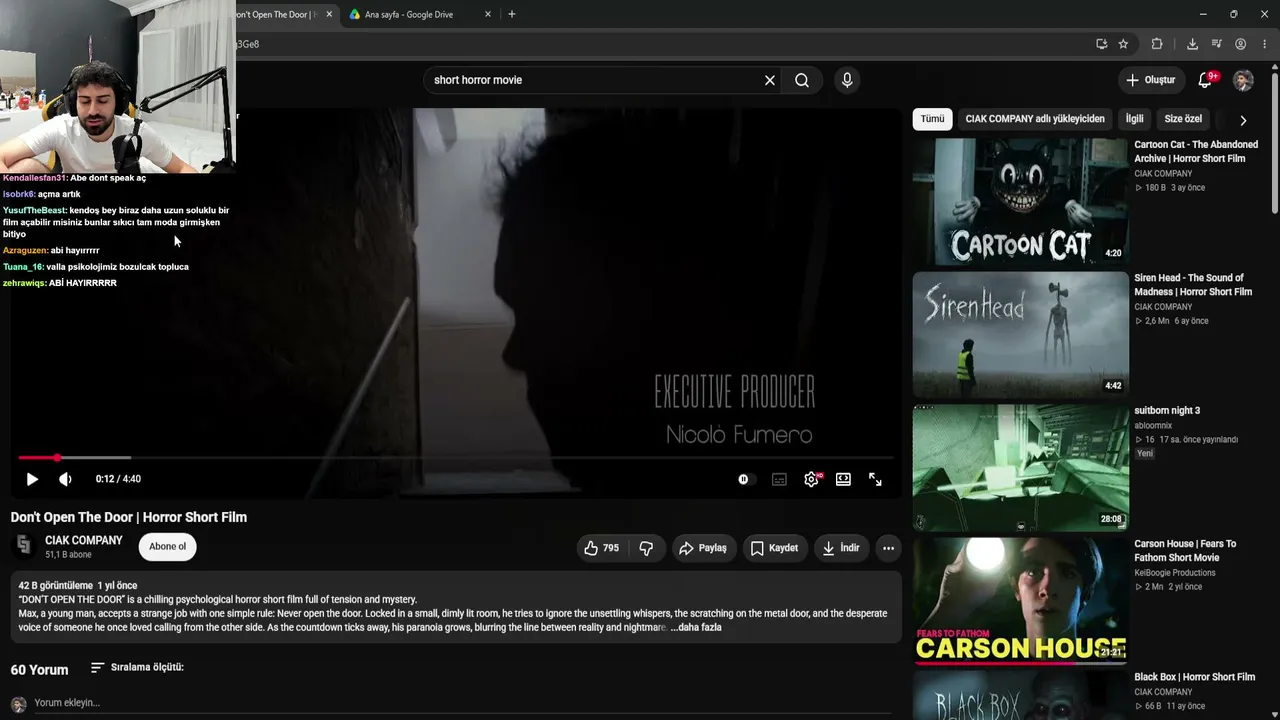Image resolution: width=1280 pixels, height=720 pixels.
Task: Click the install app icon in address bar
Action: (x=1101, y=44)
